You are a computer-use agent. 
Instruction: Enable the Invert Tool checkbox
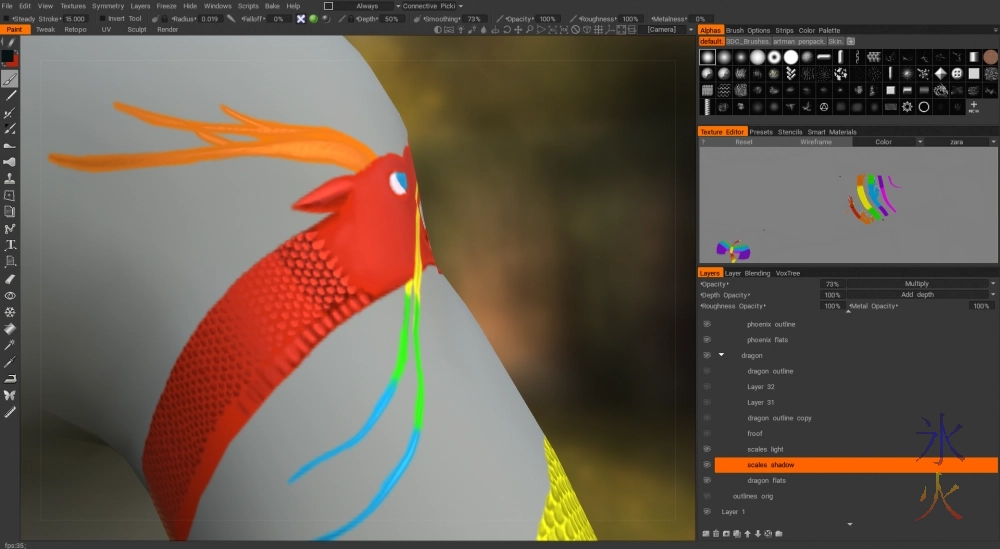click(x=103, y=19)
